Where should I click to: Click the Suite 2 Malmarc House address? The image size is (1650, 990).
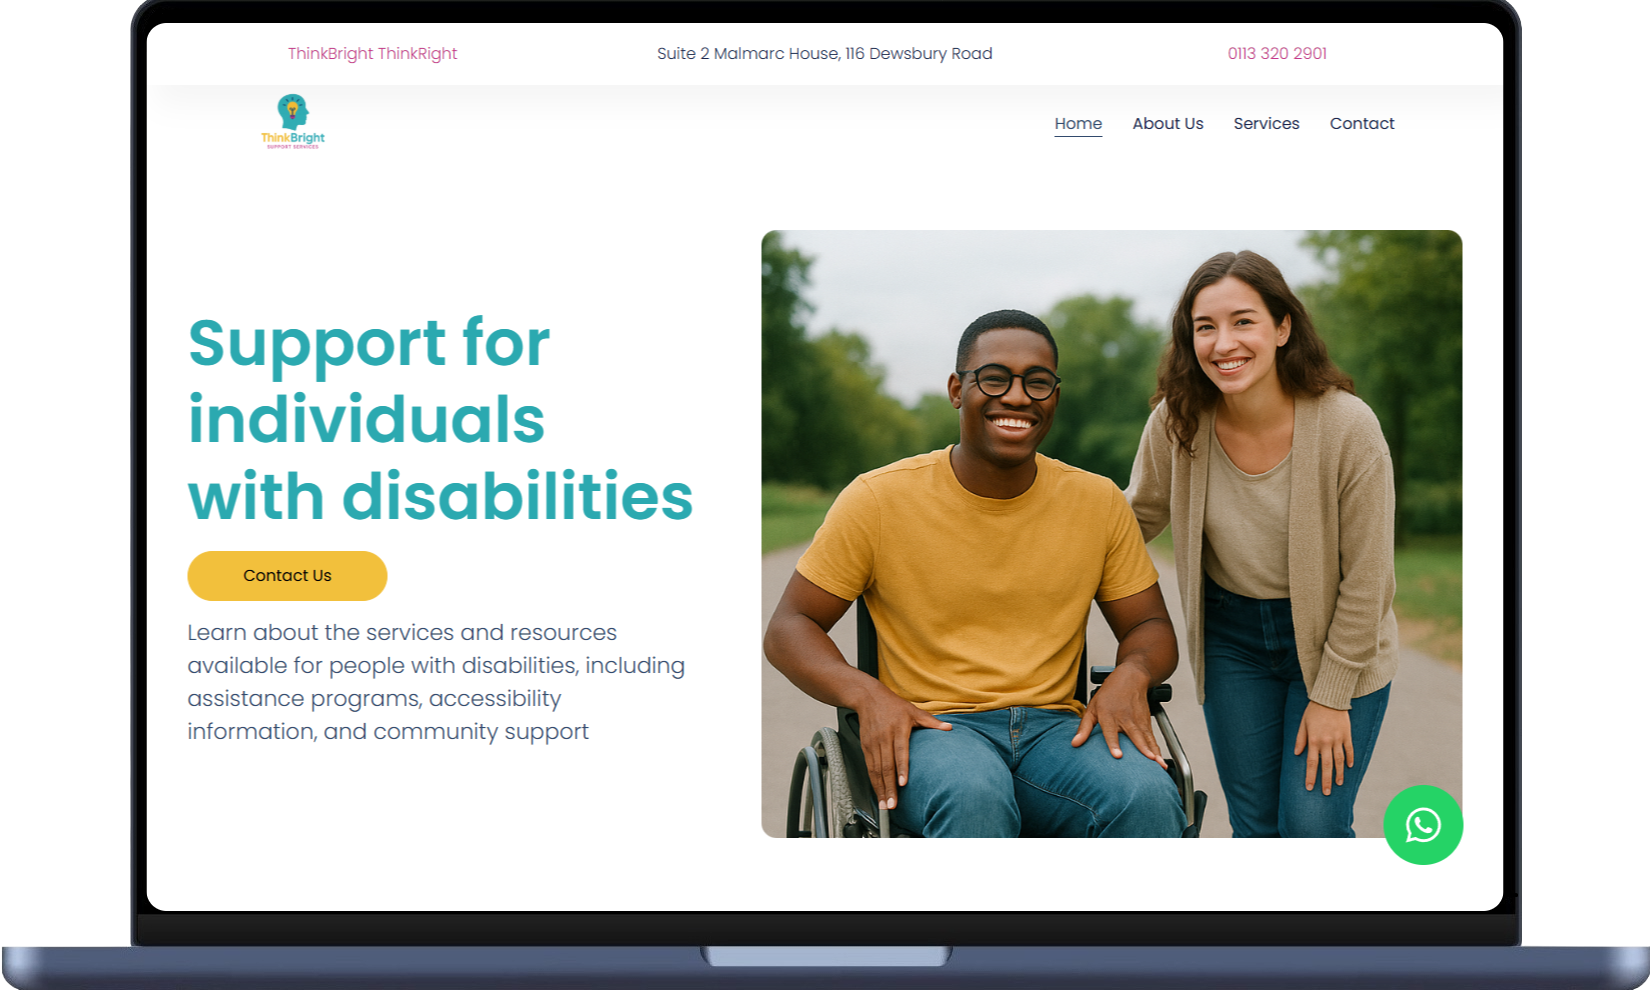tap(825, 53)
